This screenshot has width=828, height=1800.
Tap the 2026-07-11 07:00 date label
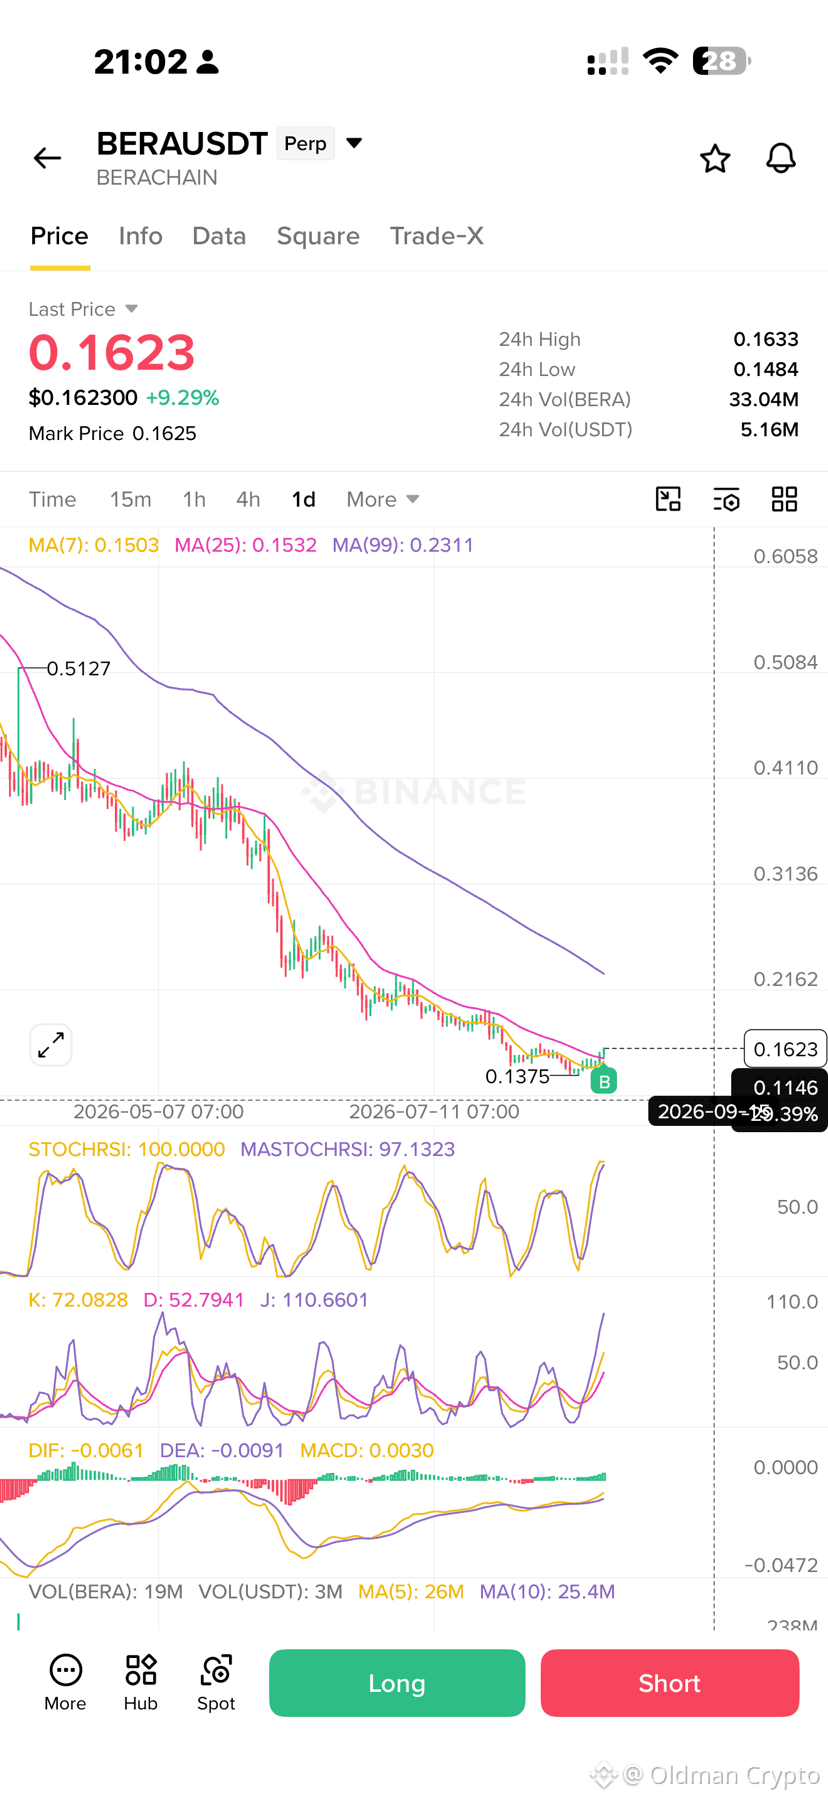tap(434, 1111)
